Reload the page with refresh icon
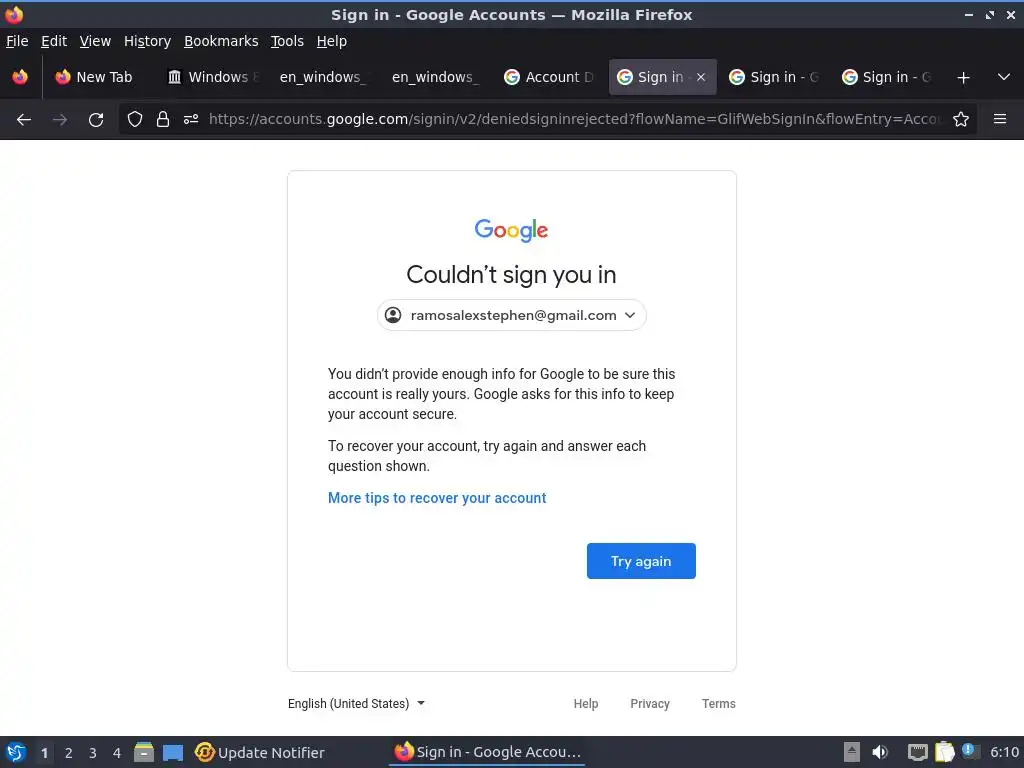This screenshot has width=1024, height=768. pyautogui.click(x=96, y=120)
